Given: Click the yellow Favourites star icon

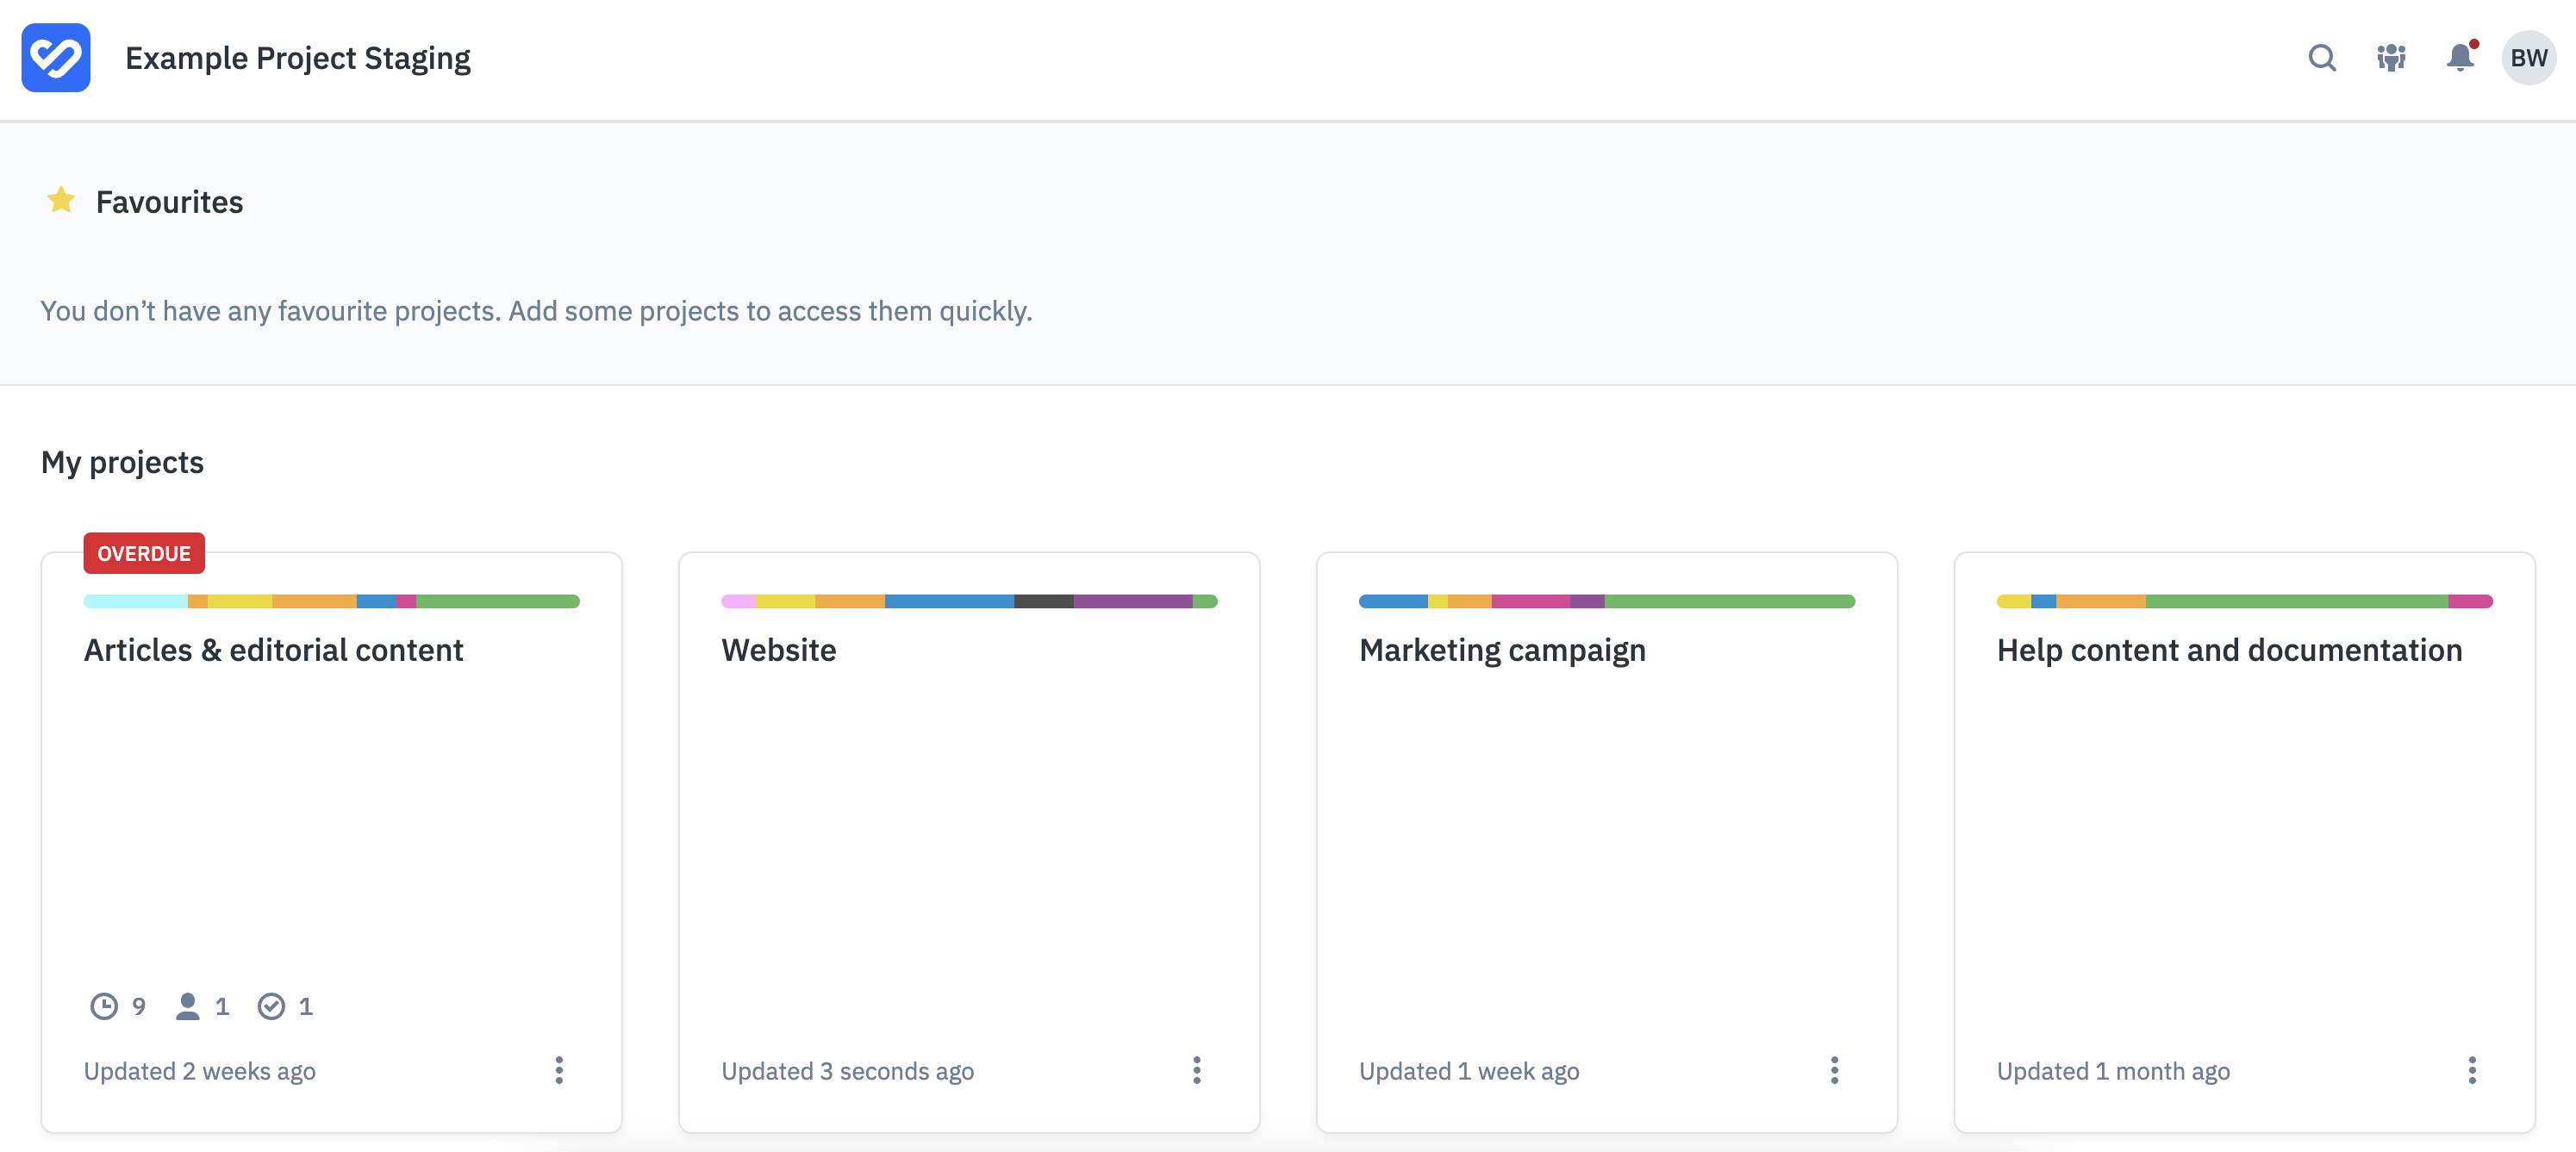Looking at the screenshot, I should coord(62,200).
